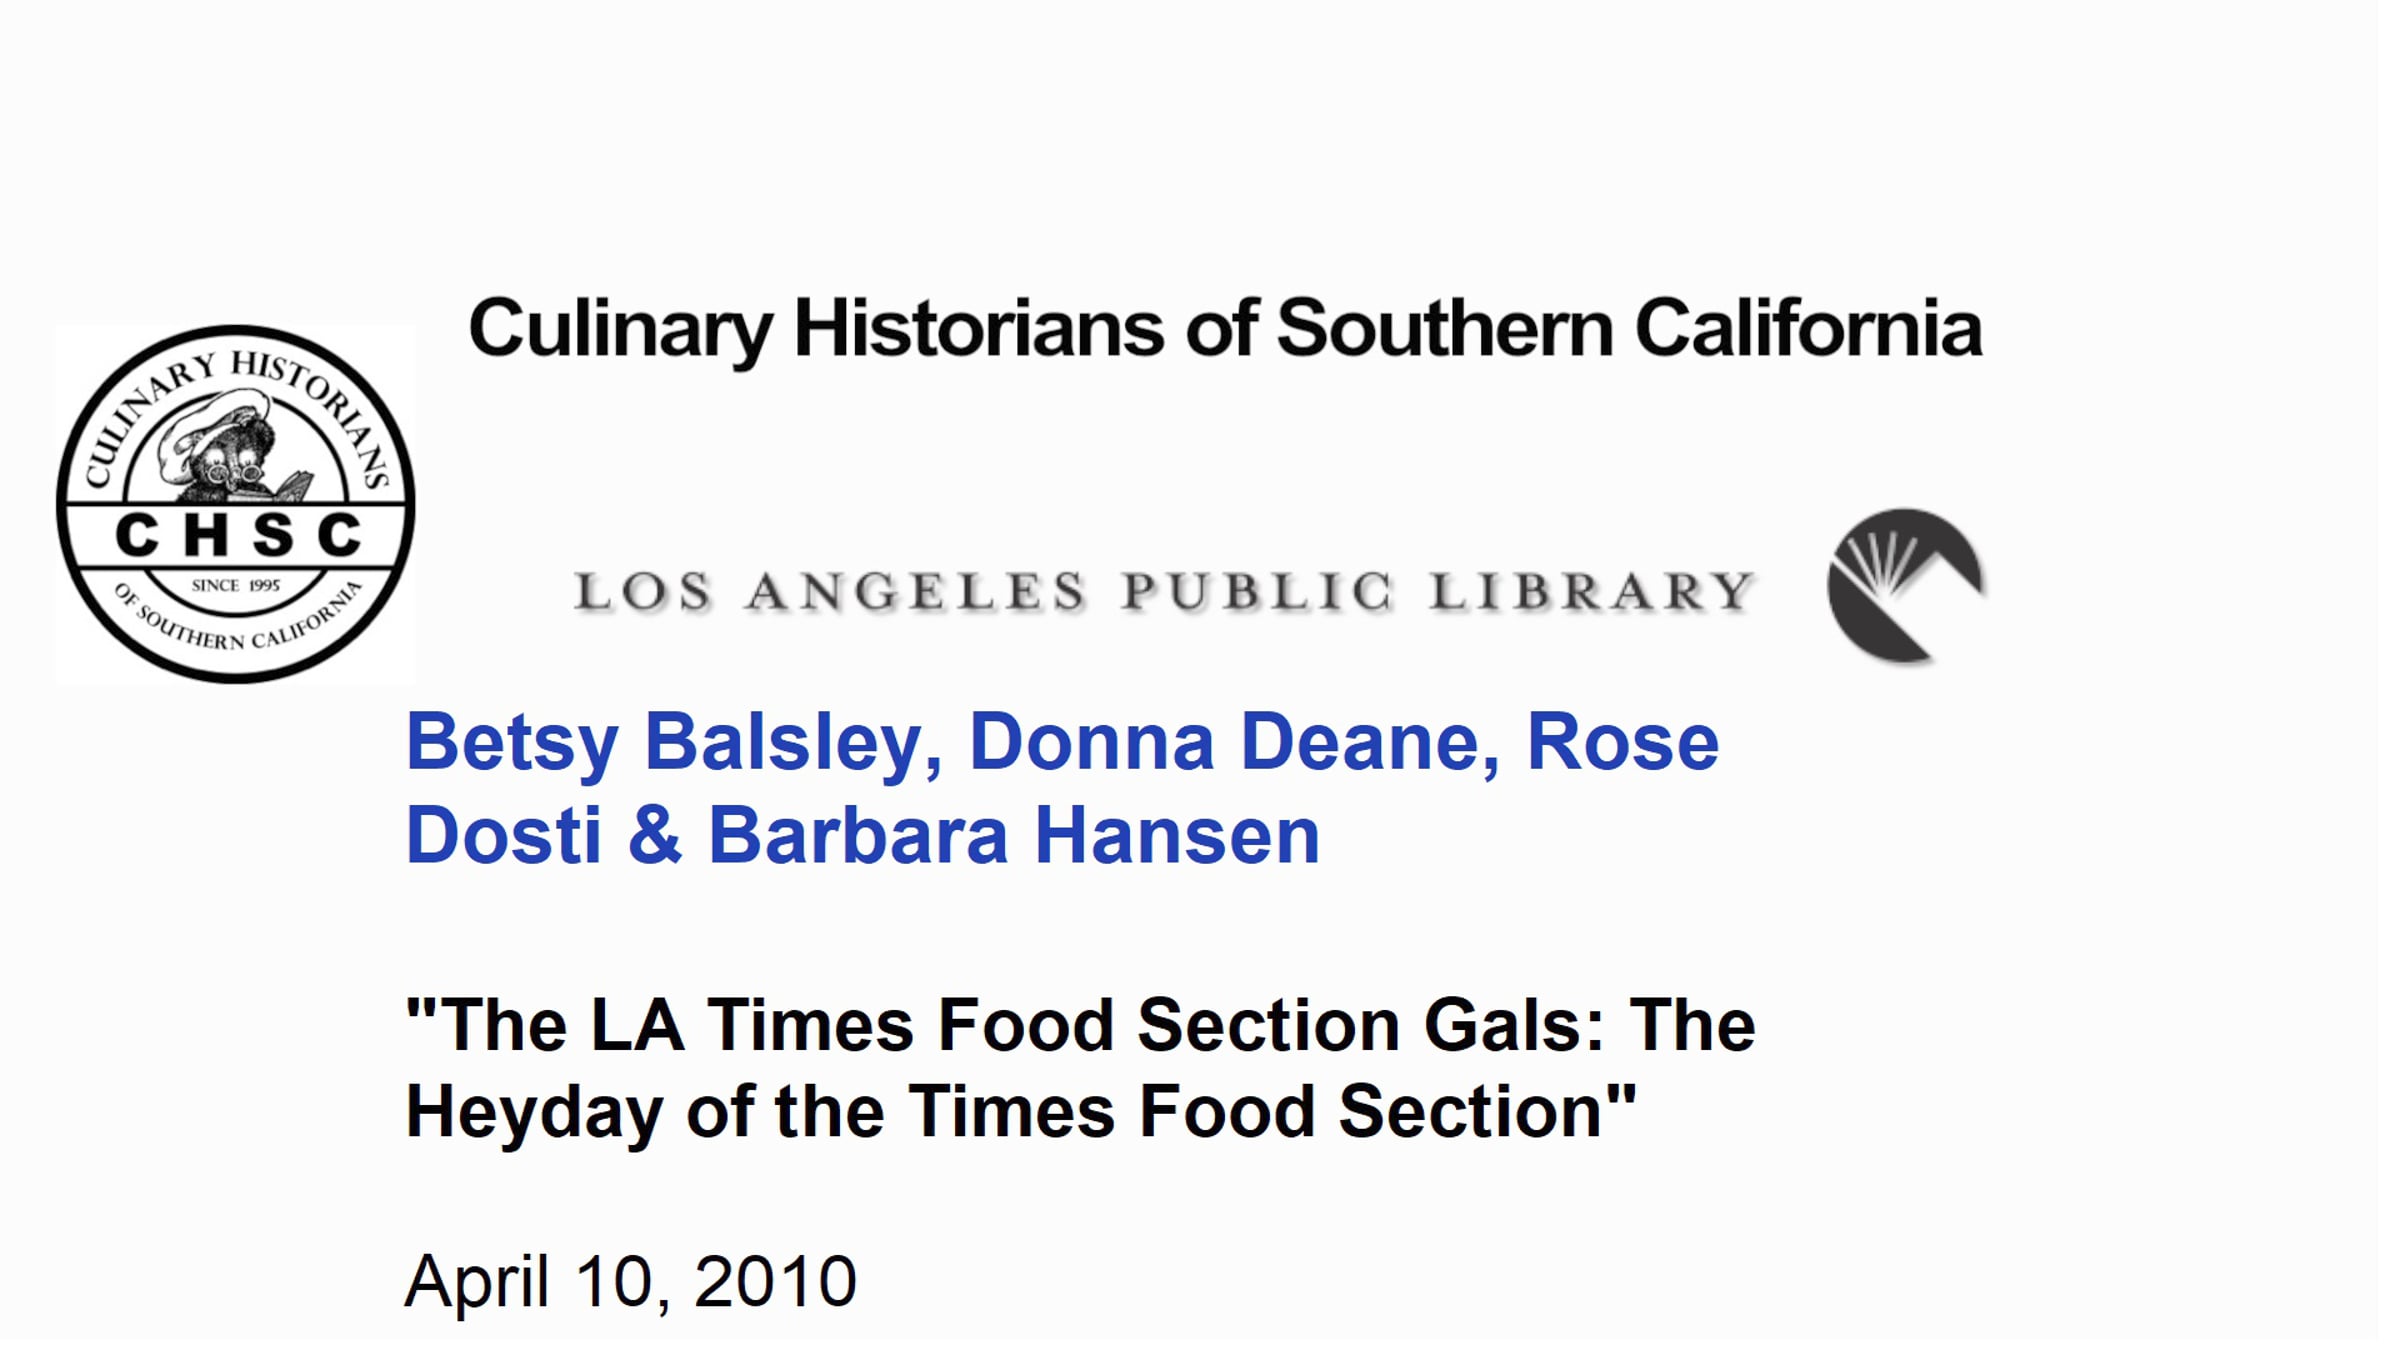Click the Los Angeles Public Library sunburst emblem
The height and width of the screenshot is (1350, 2400).
pos(1906,587)
